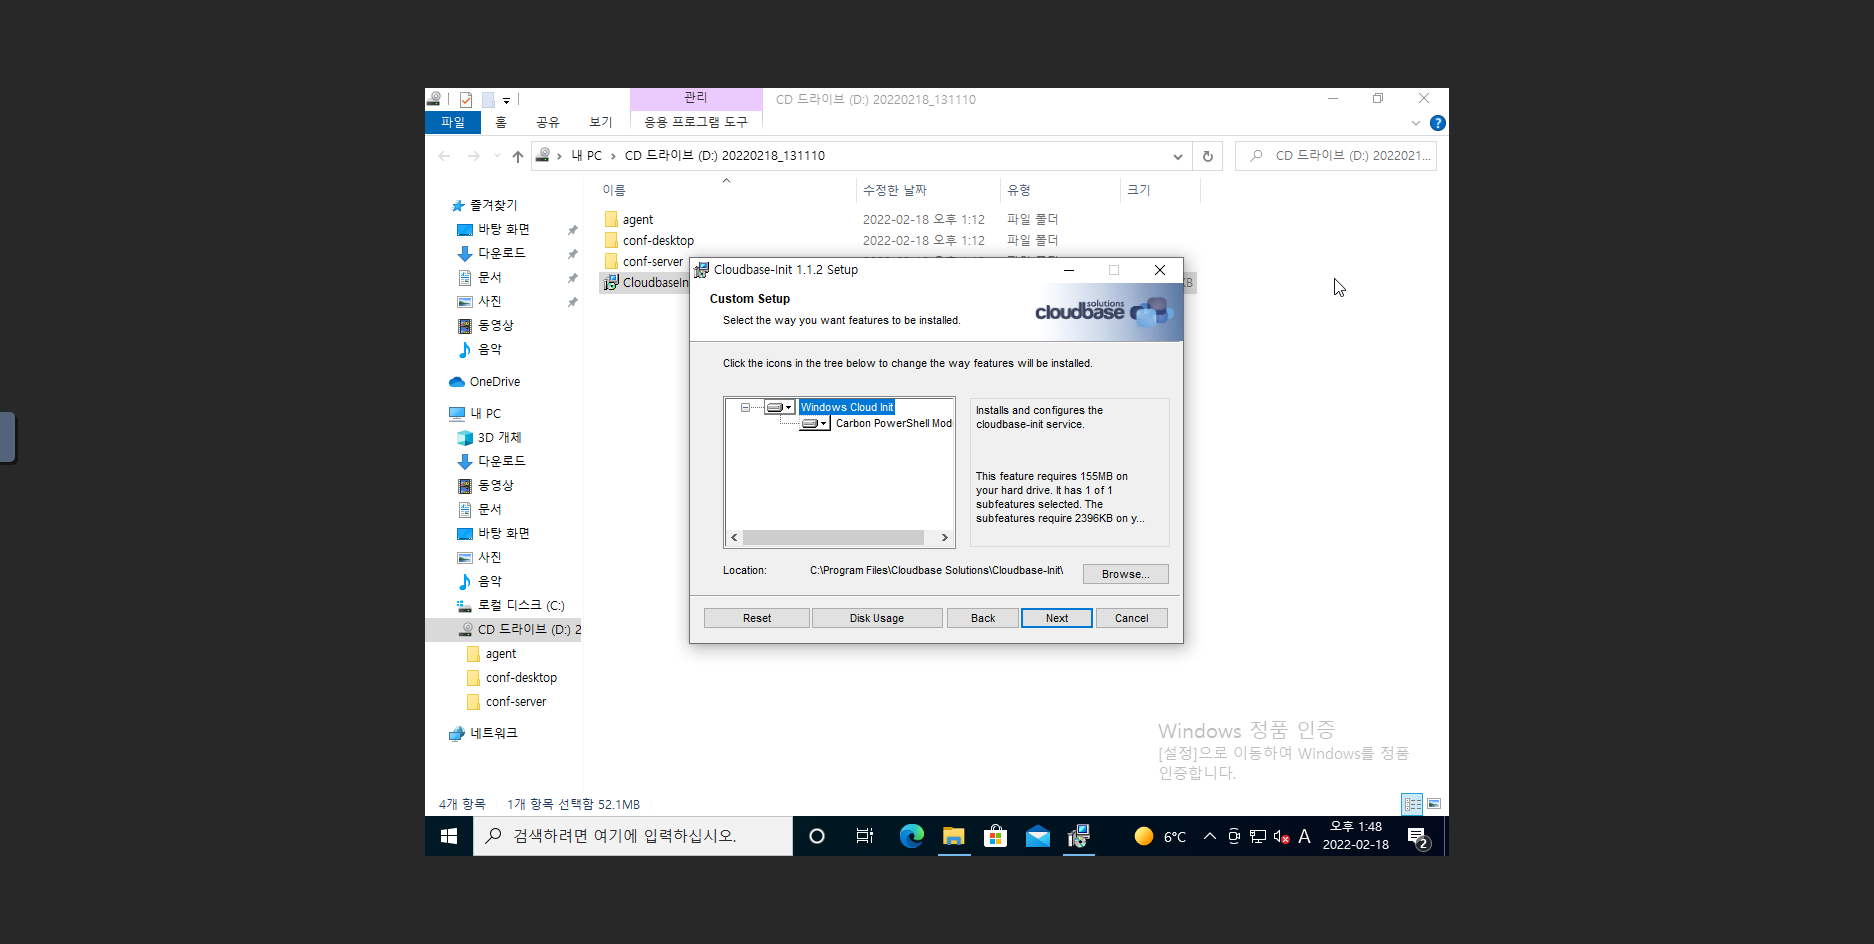Open 네트워크 in navigation pane
This screenshot has height=944, width=1874.
pyautogui.click(x=494, y=733)
